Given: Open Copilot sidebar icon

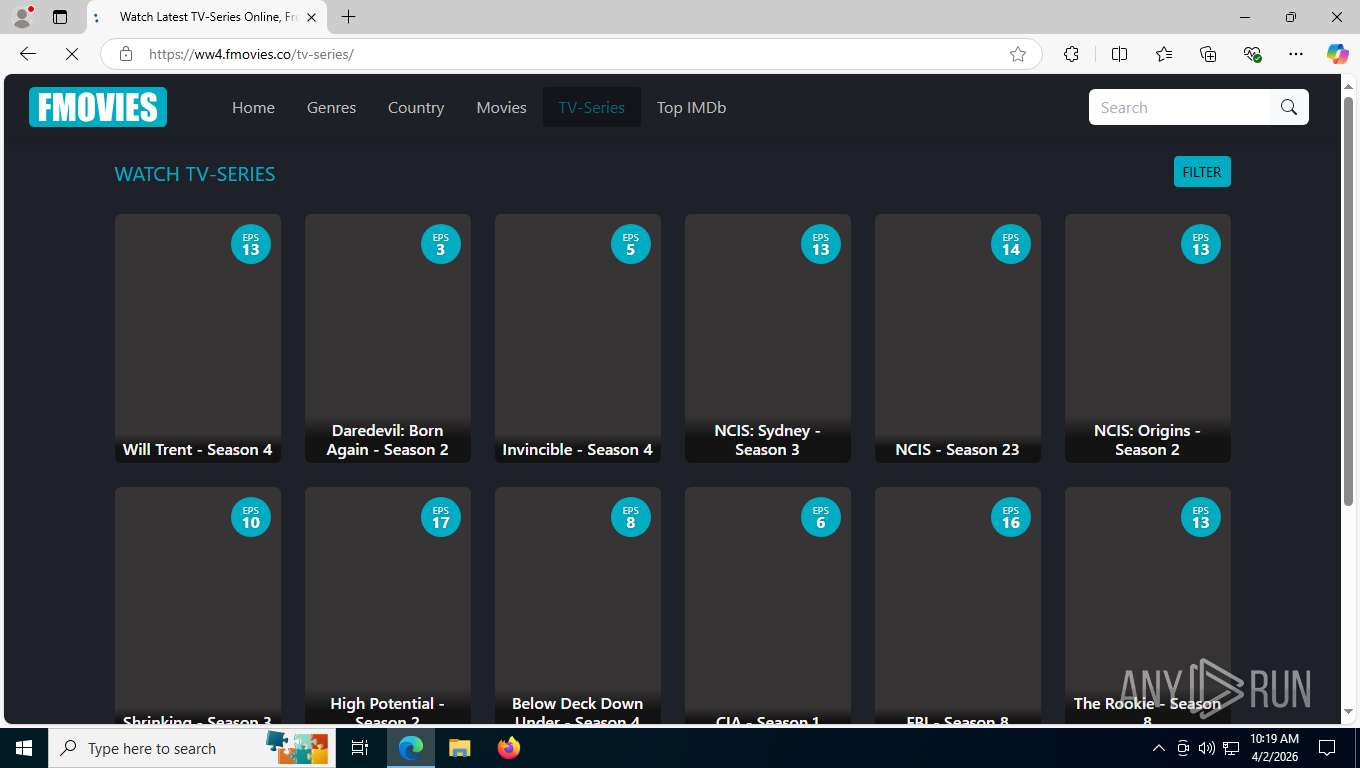Looking at the screenshot, I should [1338, 54].
